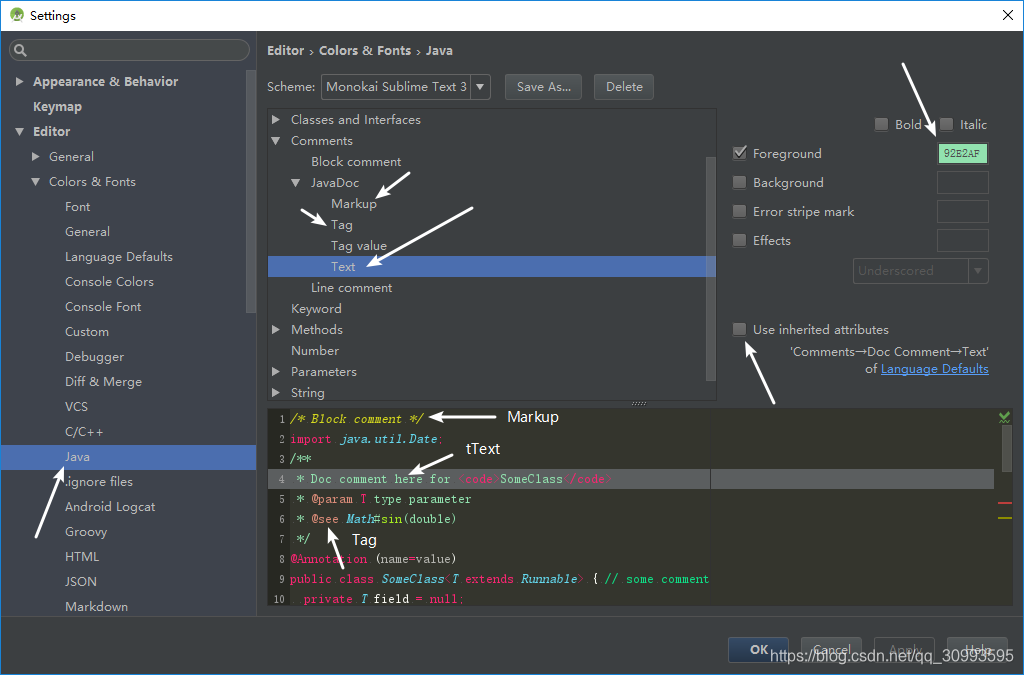Viewport: 1024px width, 675px height.
Task: Select Number attribute
Action: (315, 351)
